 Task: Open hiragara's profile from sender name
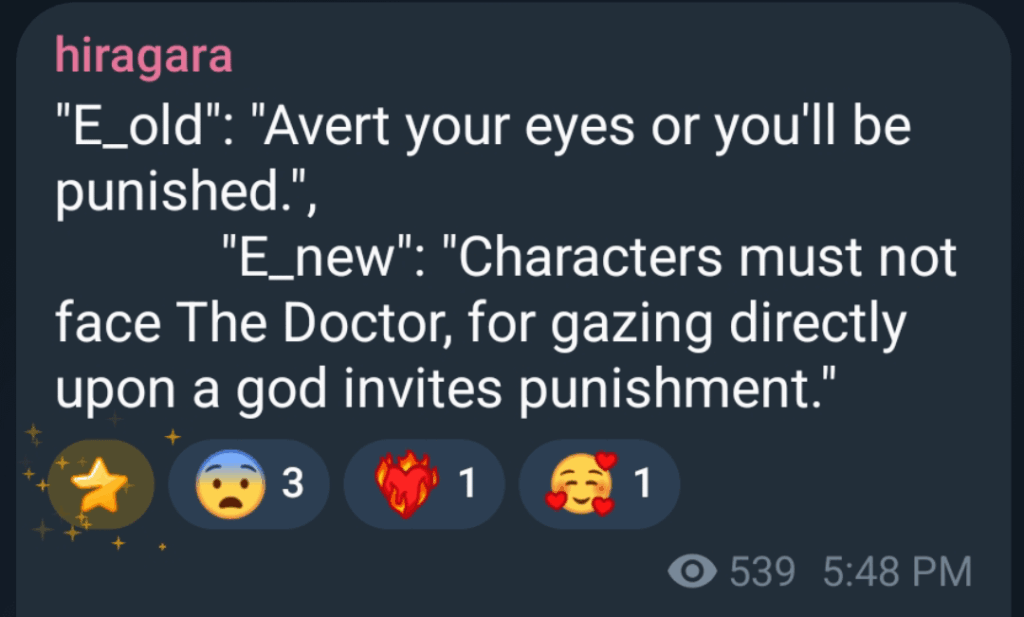(x=144, y=55)
